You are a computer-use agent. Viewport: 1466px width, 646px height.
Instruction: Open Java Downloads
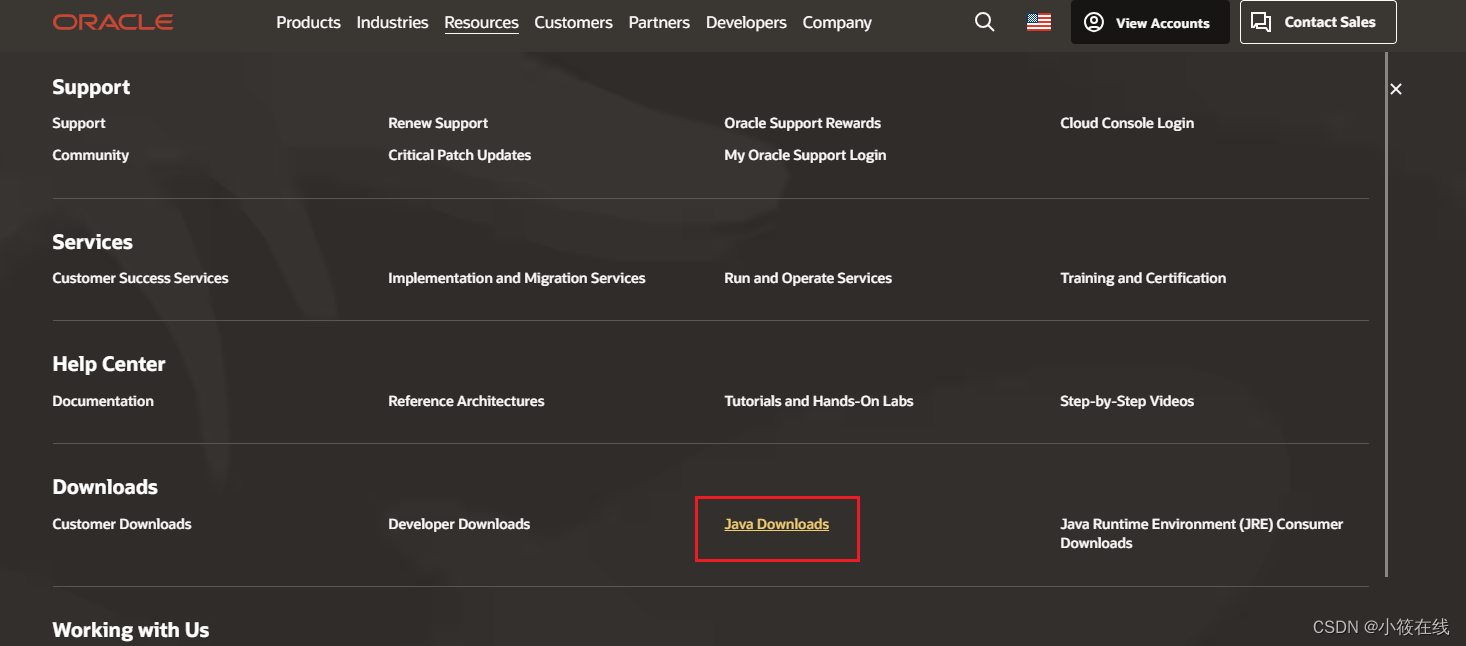coord(777,523)
